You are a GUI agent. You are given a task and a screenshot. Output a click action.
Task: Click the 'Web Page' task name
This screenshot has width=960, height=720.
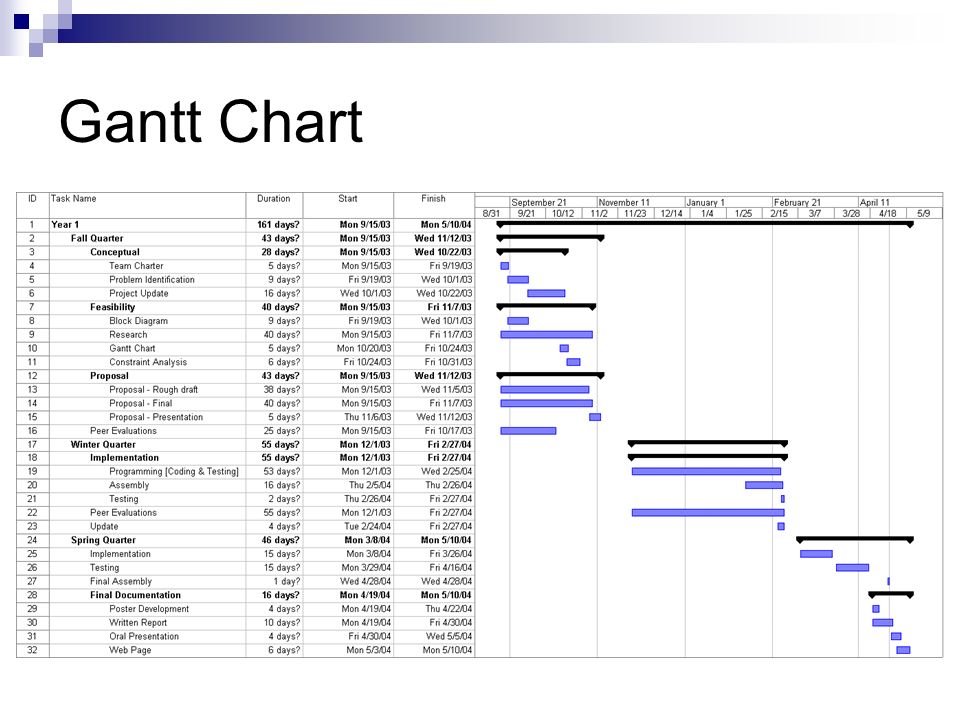130,650
